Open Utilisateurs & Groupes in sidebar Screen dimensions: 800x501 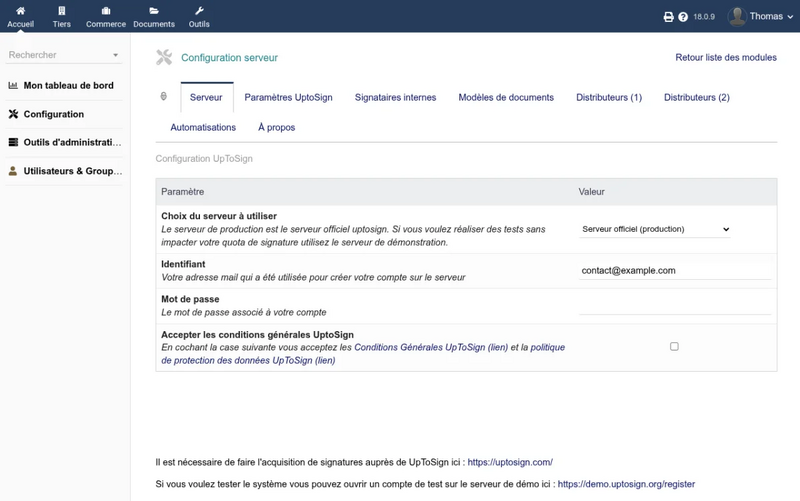72,171
